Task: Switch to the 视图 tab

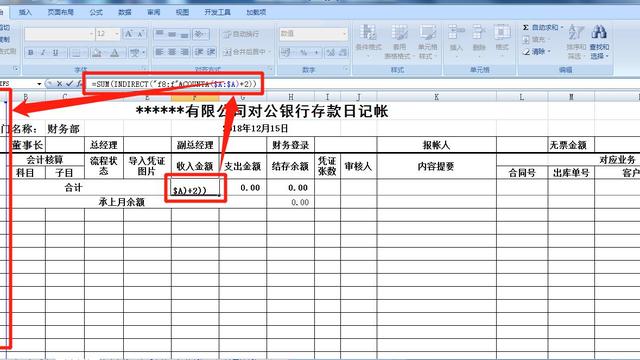Action: tap(182, 12)
